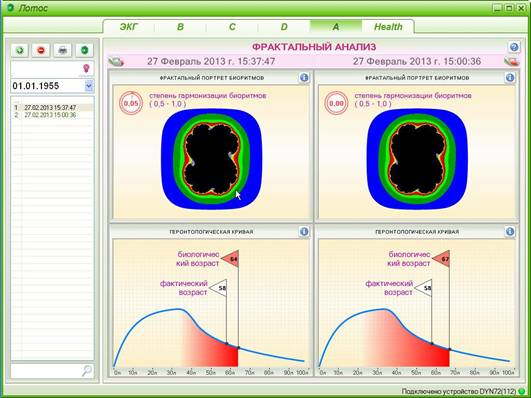Click the Лотос app logo in title bar
The width and height of the screenshot is (531, 398).
[10, 7]
